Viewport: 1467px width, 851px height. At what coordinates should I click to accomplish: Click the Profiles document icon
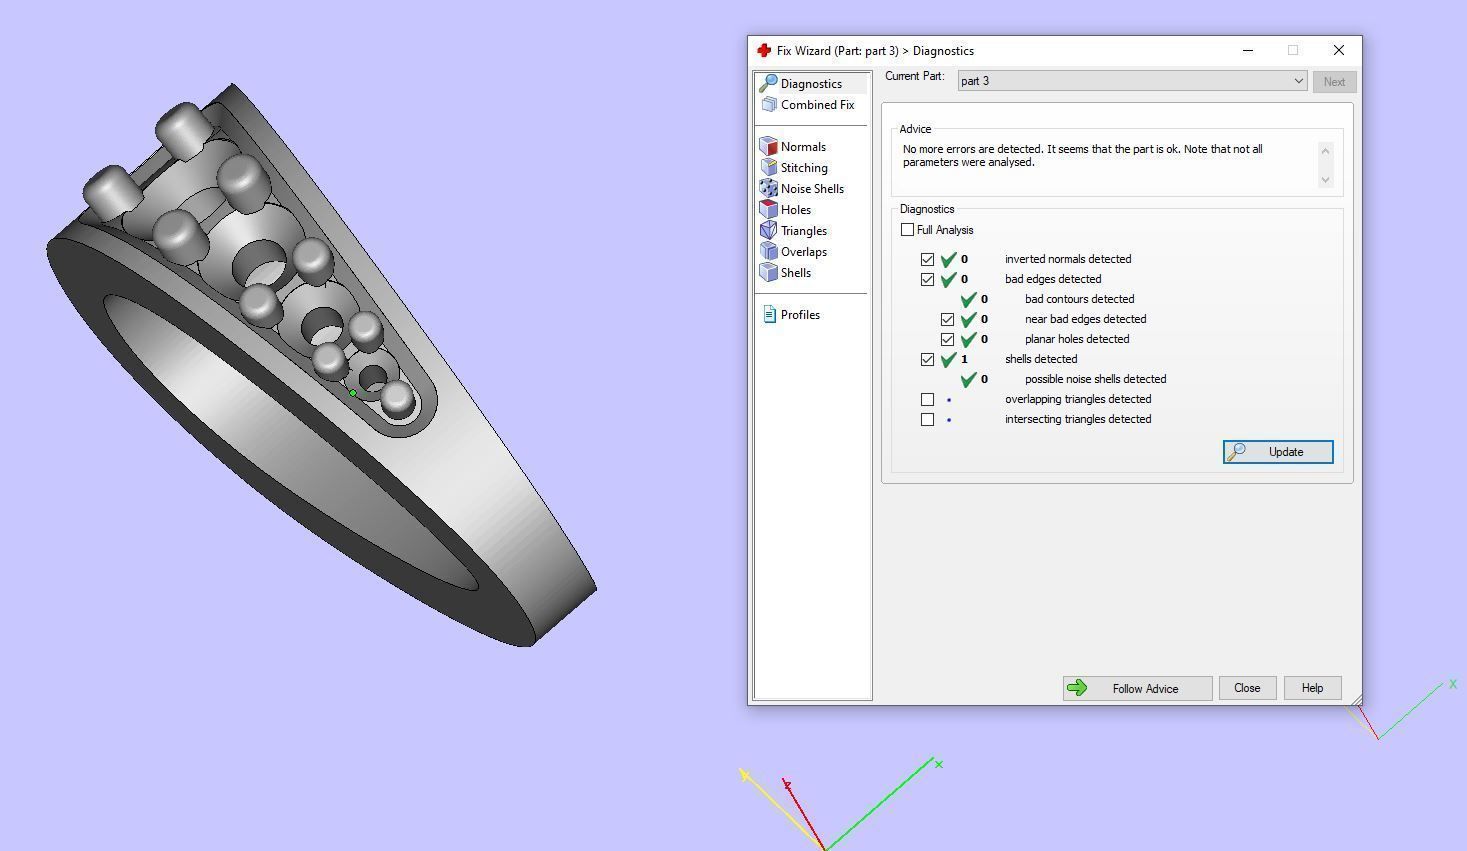coord(769,314)
